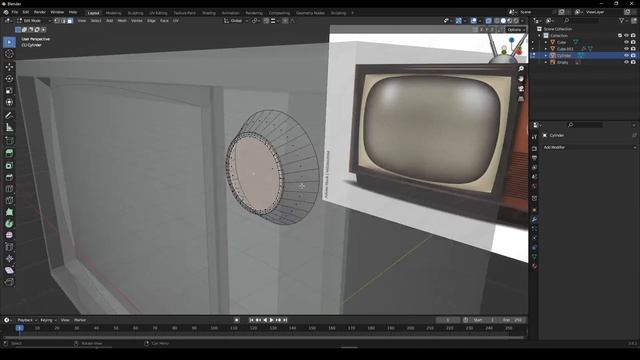
Task: Select the Annotate tool
Action: pyautogui.click(x=9, y=115)
